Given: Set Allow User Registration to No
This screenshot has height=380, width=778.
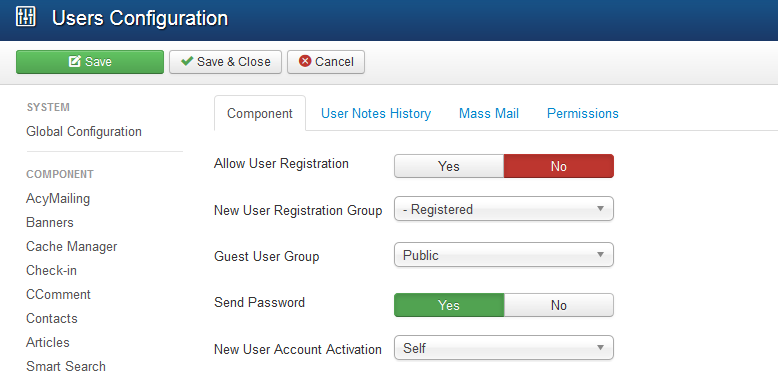Looking at the screenshot, I should 559,166.
